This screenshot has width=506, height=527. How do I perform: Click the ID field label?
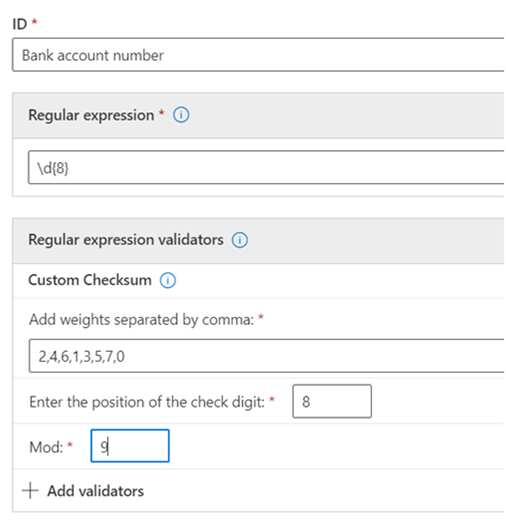tap(19, 24)
